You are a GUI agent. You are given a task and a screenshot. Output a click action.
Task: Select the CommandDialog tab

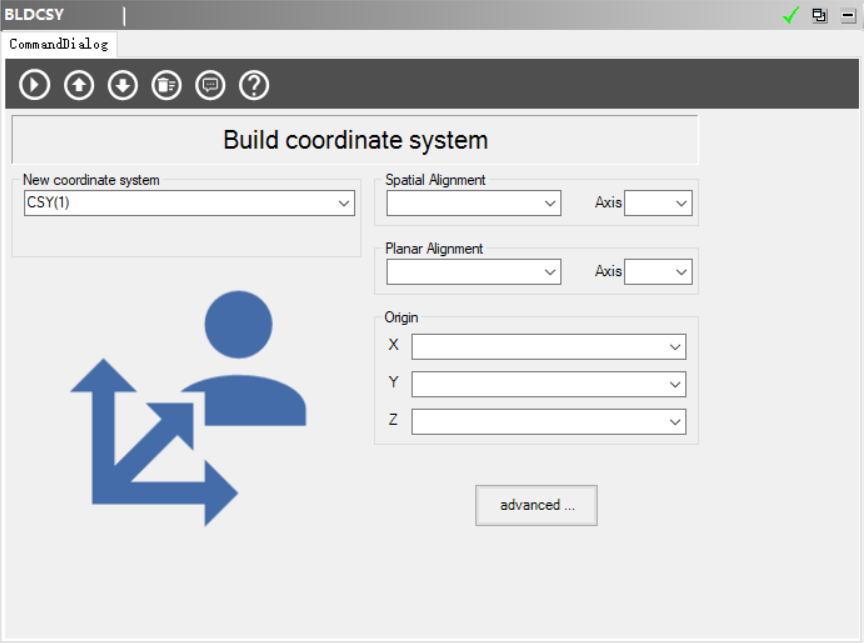point(59,44)
